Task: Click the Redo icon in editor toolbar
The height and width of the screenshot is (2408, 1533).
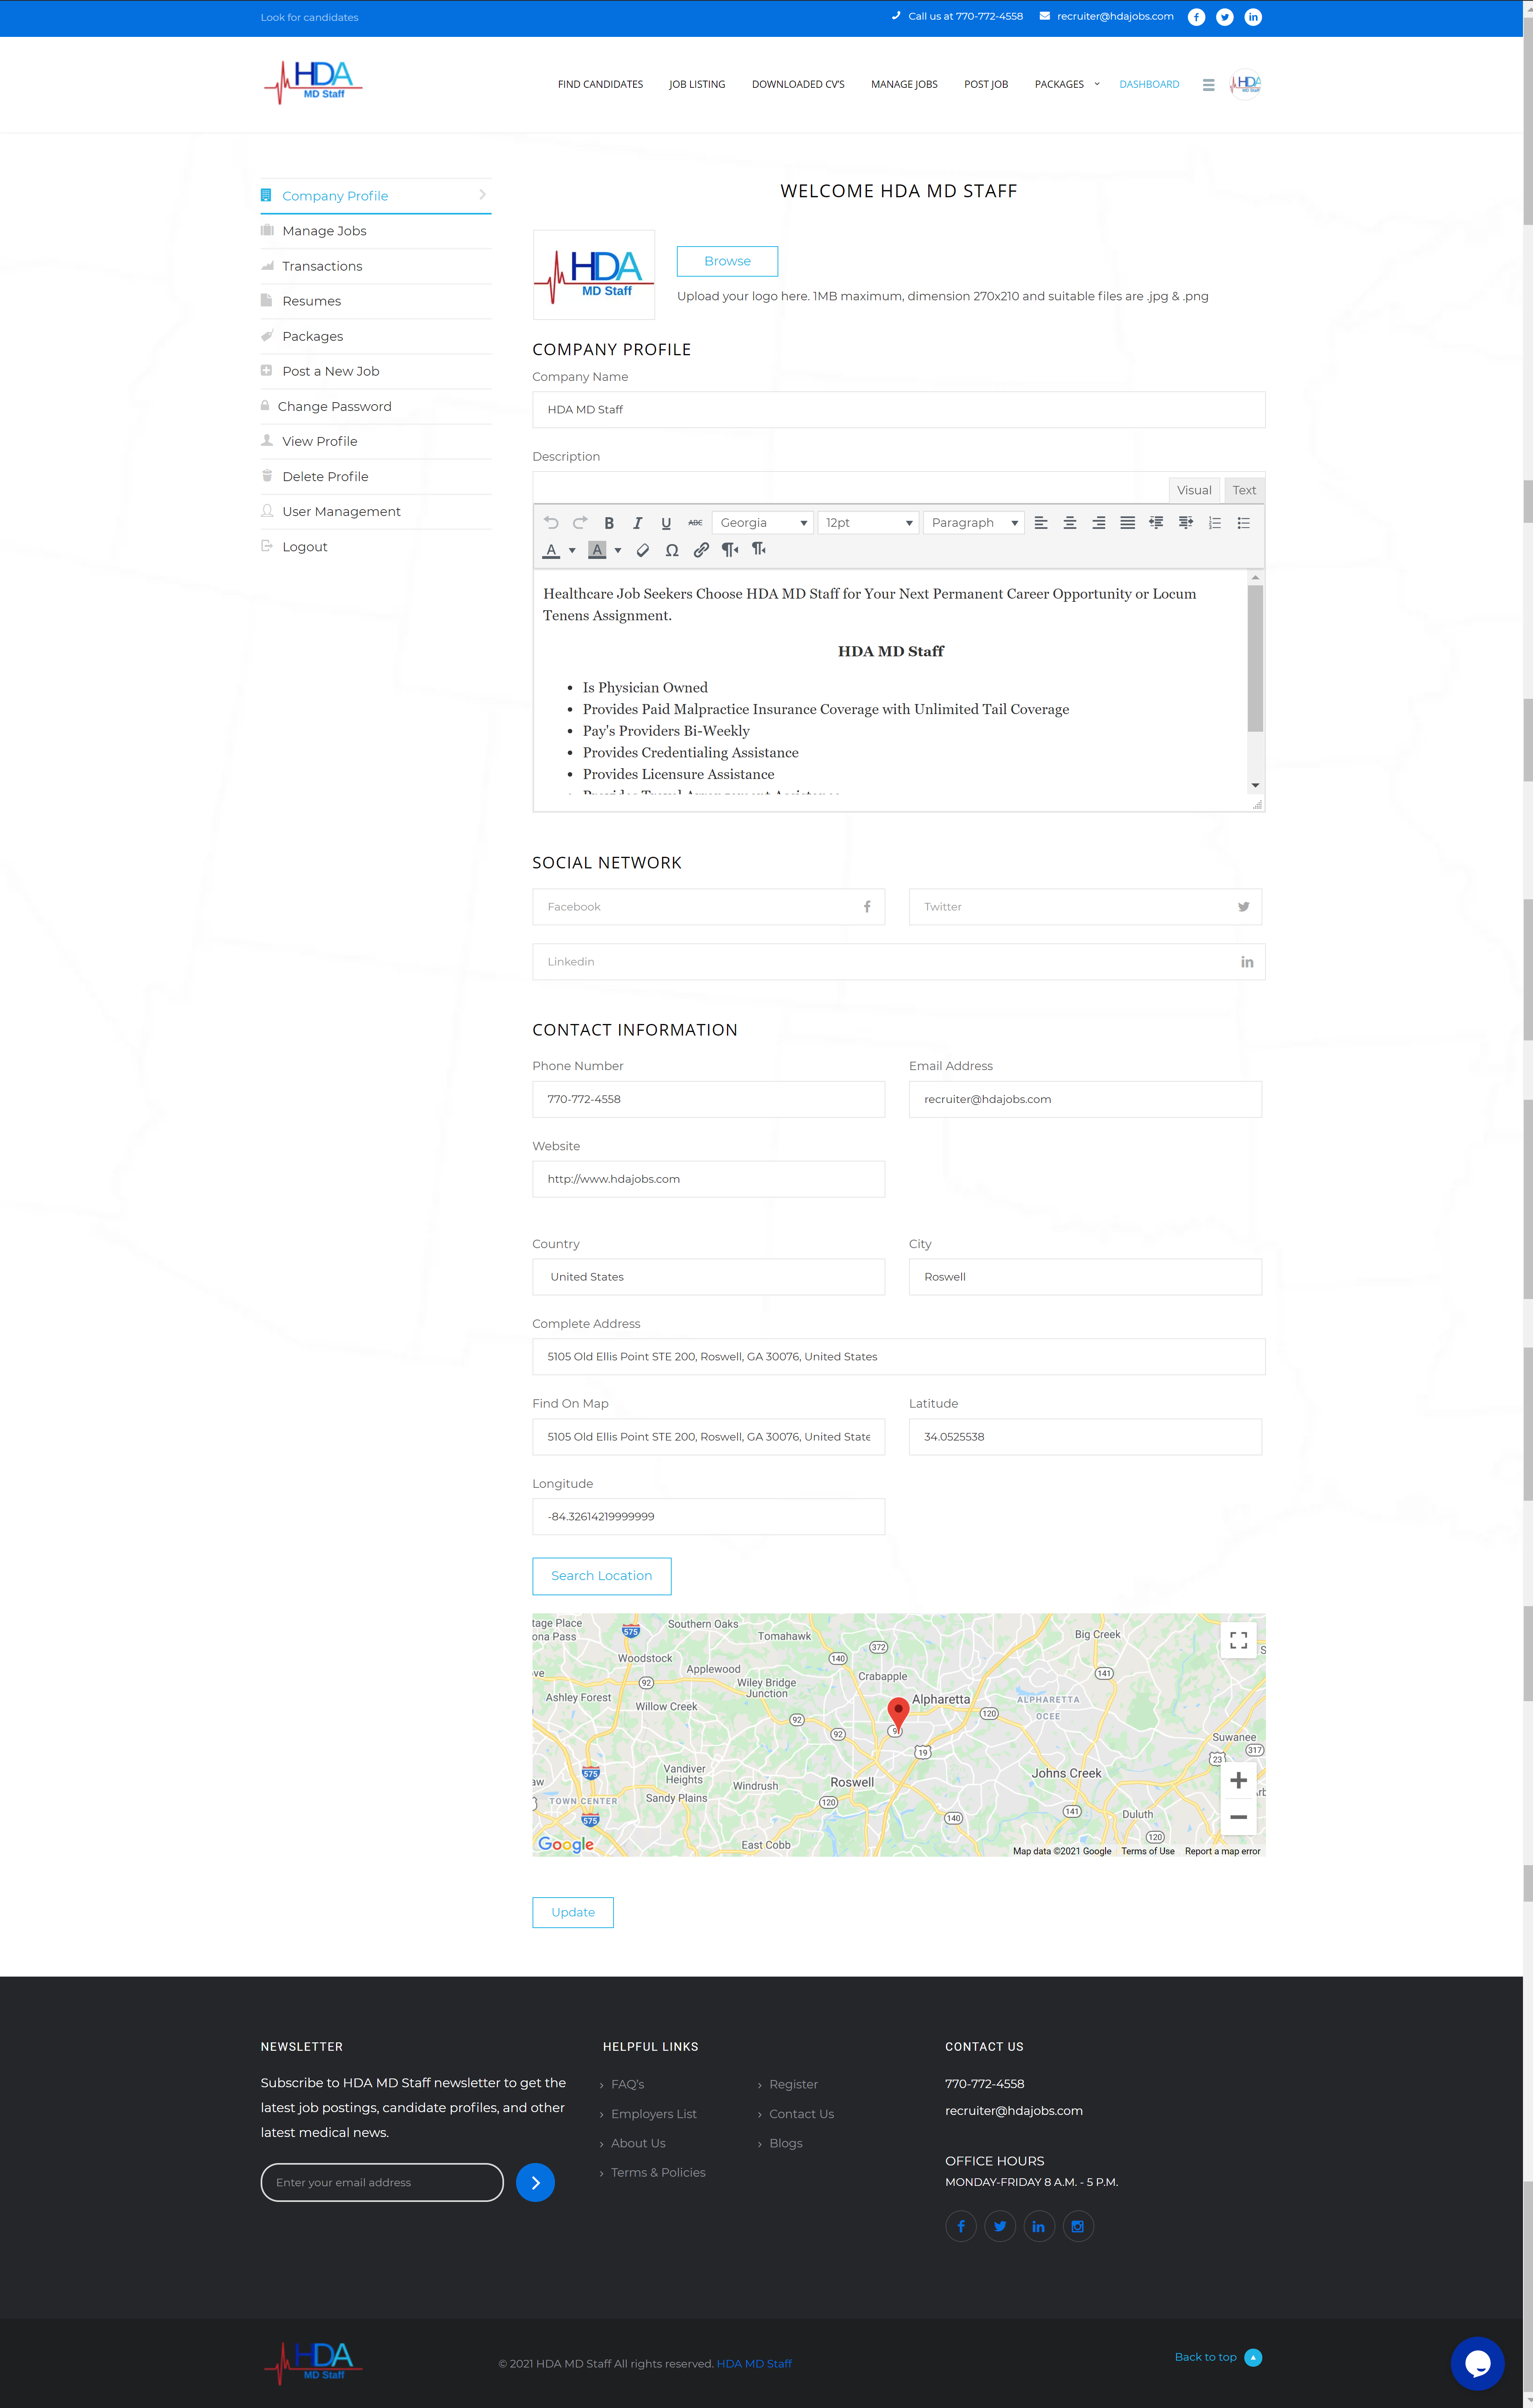Action: (580, 522)
